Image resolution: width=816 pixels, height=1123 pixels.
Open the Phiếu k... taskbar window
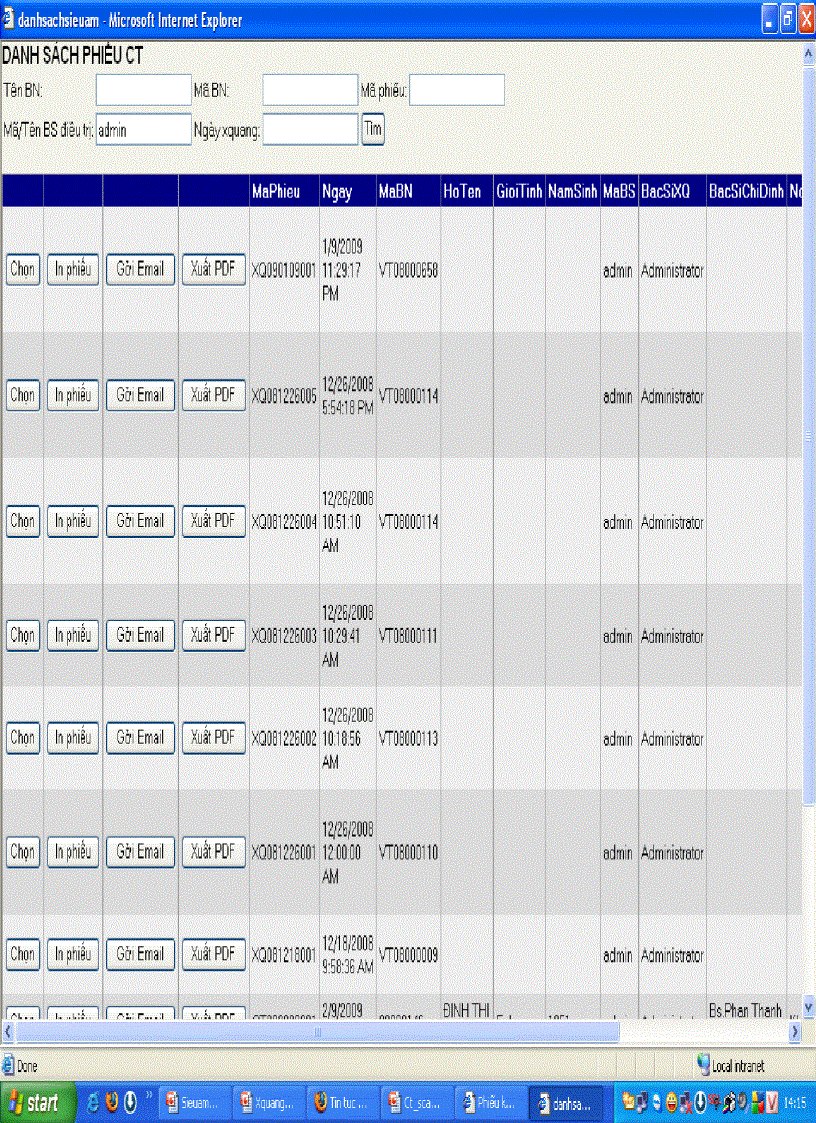[x=491, y=1103]
